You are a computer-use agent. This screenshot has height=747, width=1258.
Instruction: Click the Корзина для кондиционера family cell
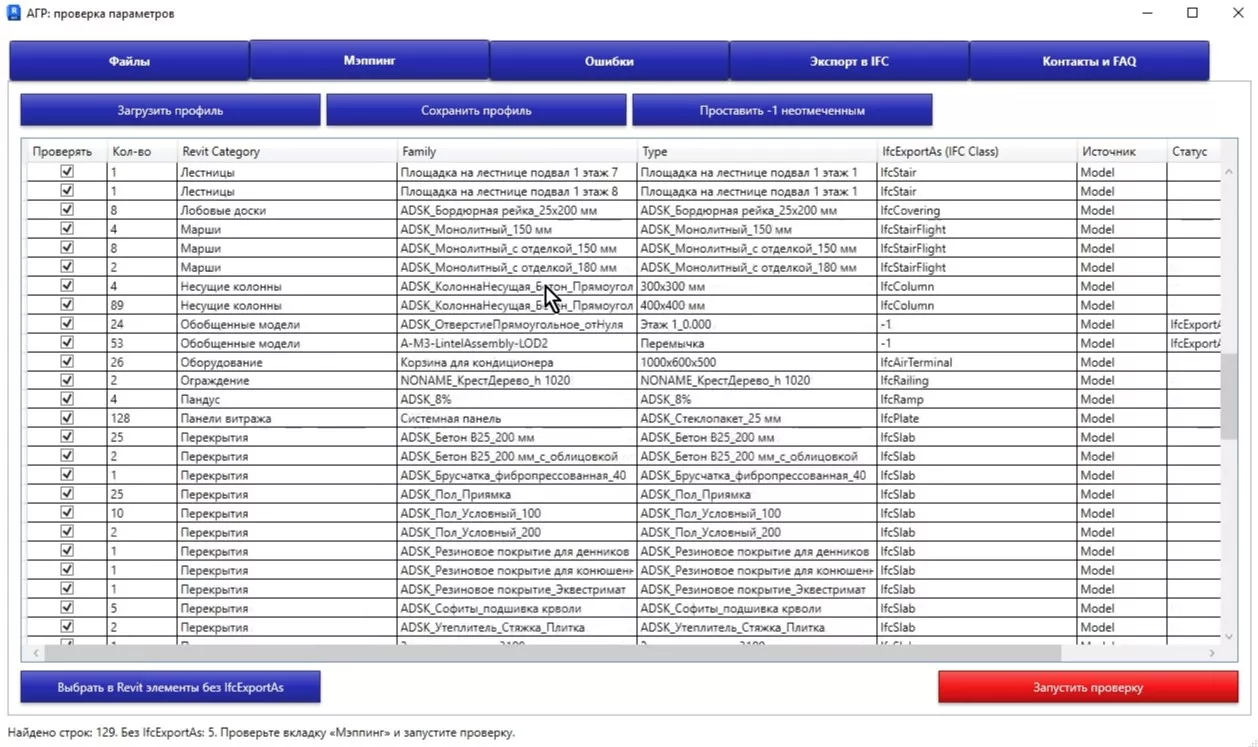(517, 362)
